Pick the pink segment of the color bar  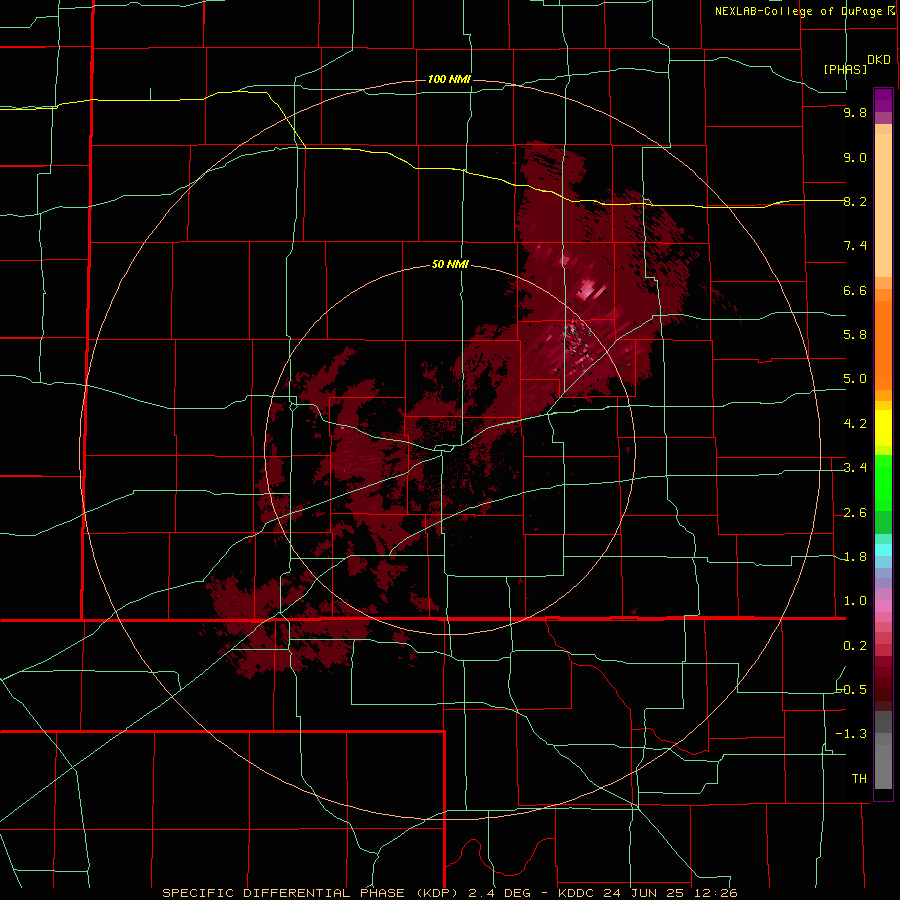point(883,606)
